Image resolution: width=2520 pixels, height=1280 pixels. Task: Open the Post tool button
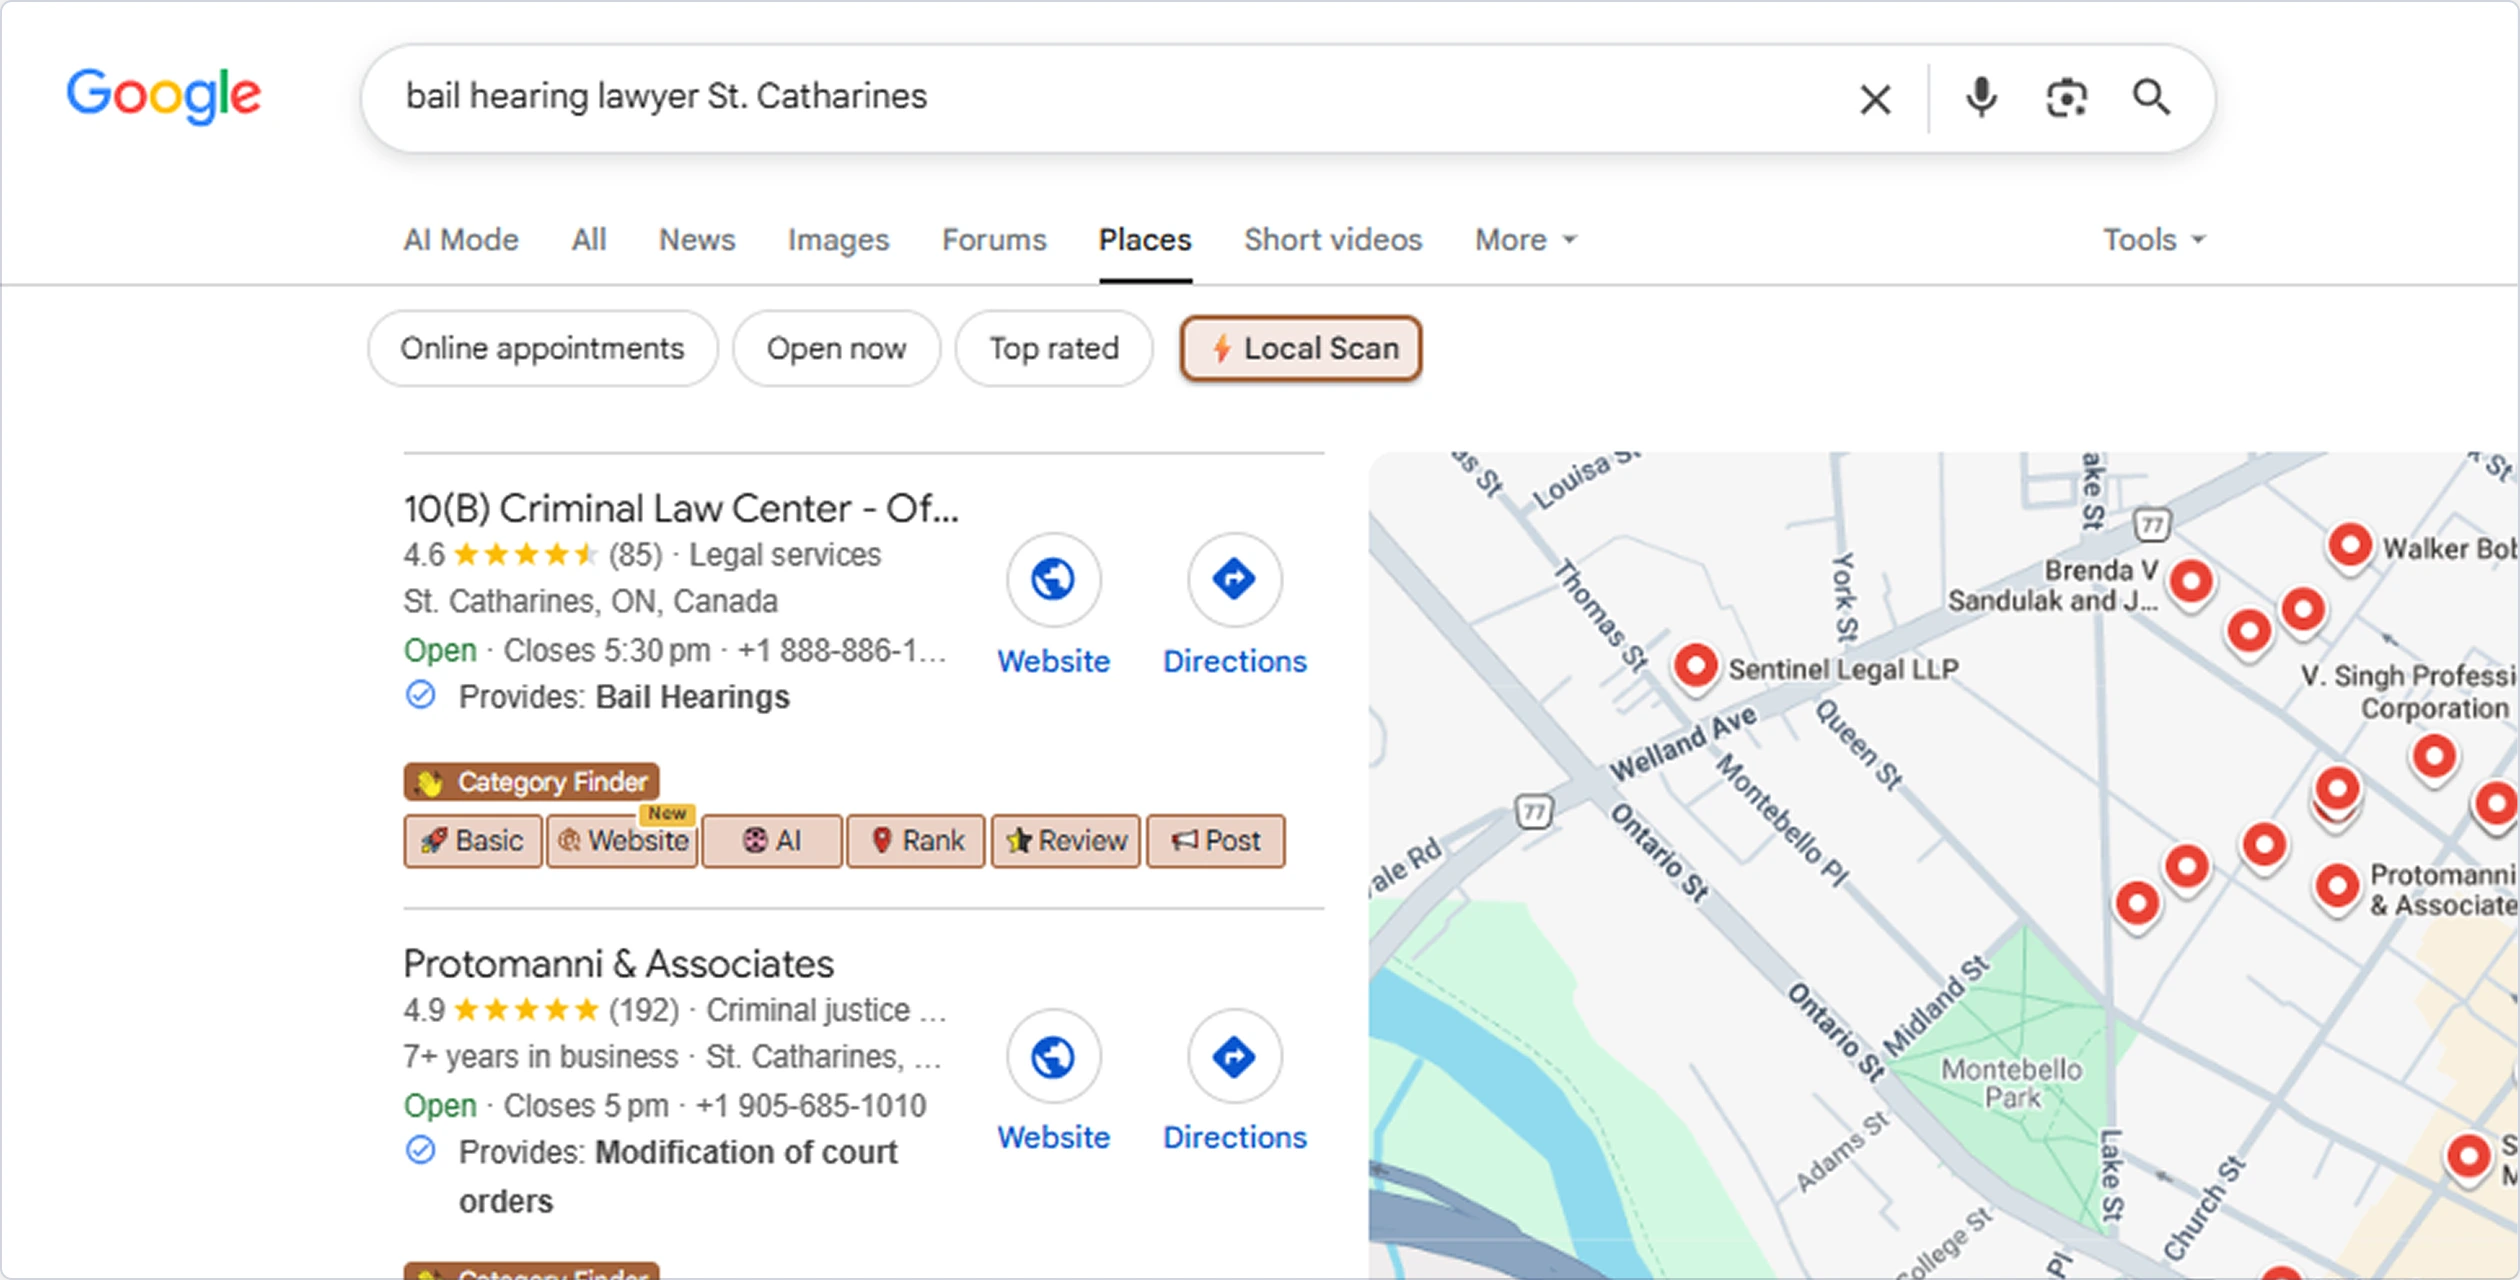[1216, 841]
